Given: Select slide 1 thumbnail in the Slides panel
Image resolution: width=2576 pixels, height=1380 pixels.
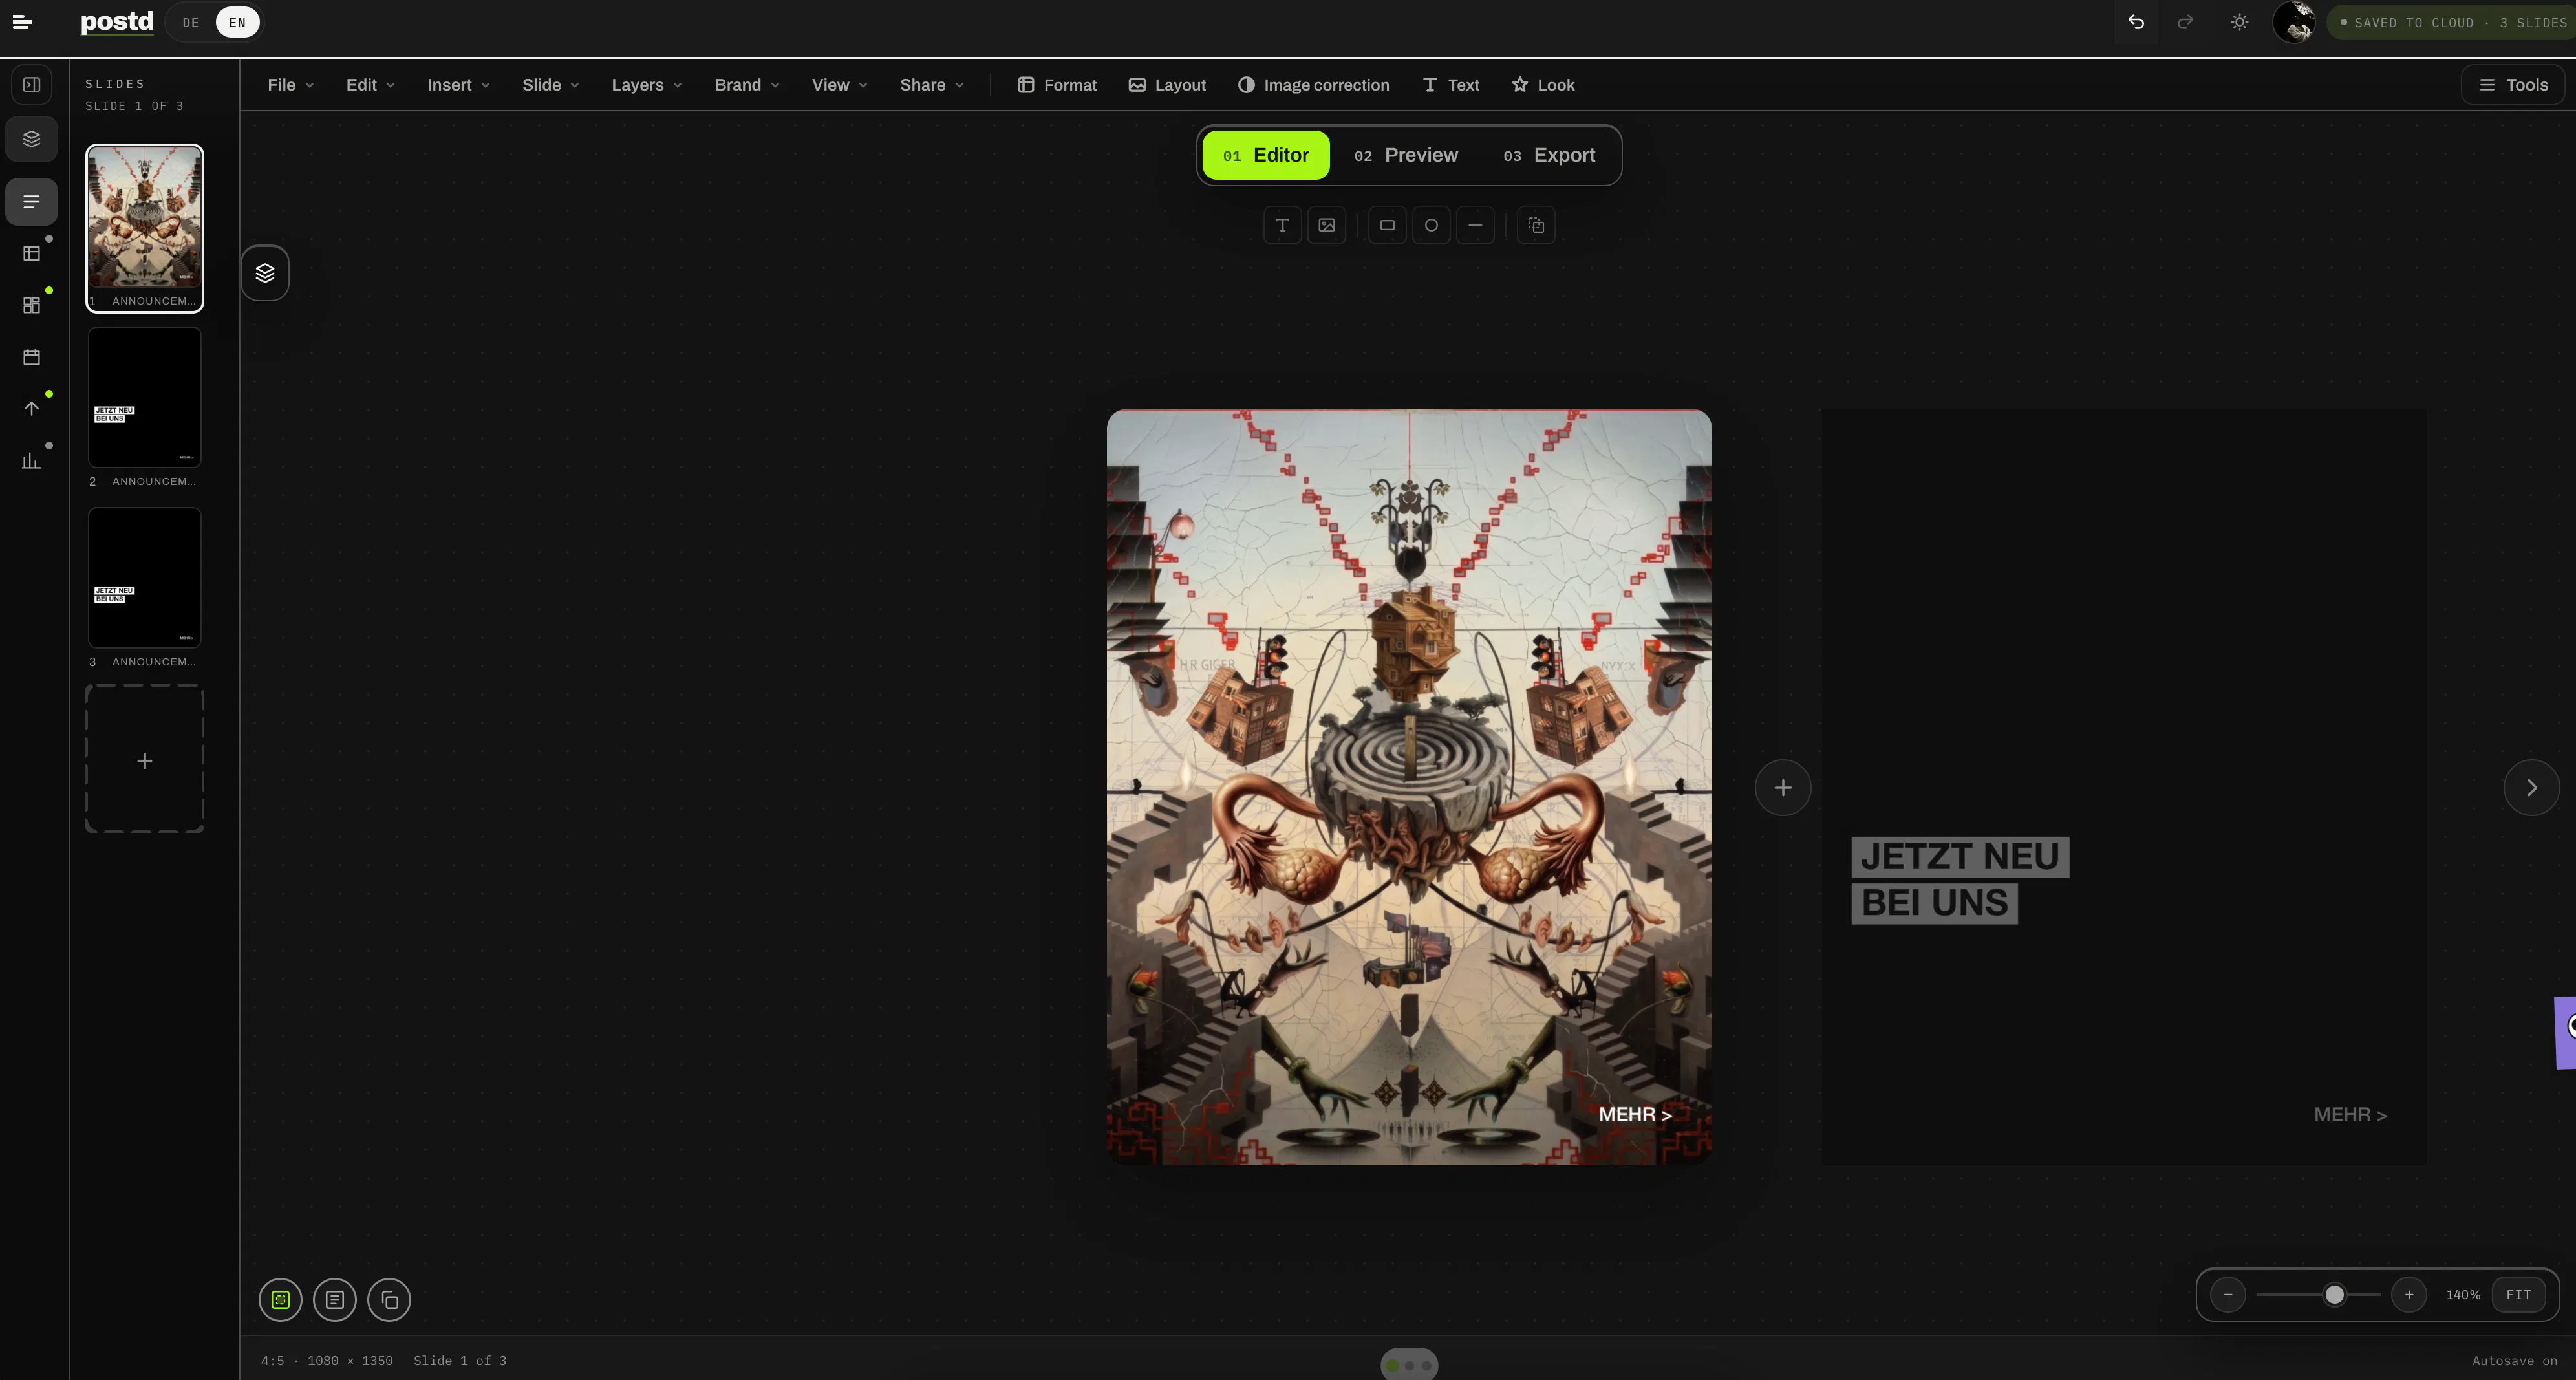Looking at the screenshot, I should click(x=145, y=228).
